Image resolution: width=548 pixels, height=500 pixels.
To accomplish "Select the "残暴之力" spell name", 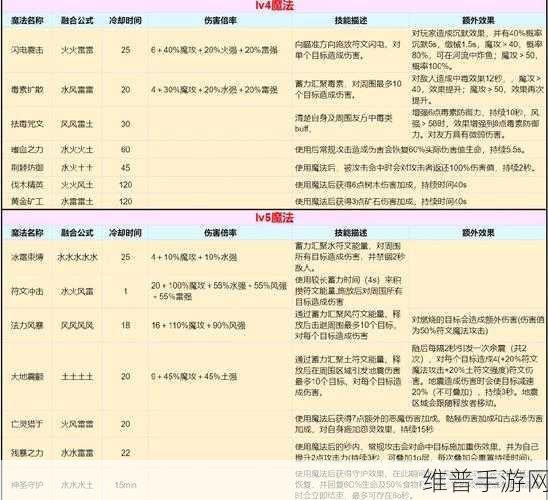I will pyautogui.click(x=27, y=452).
